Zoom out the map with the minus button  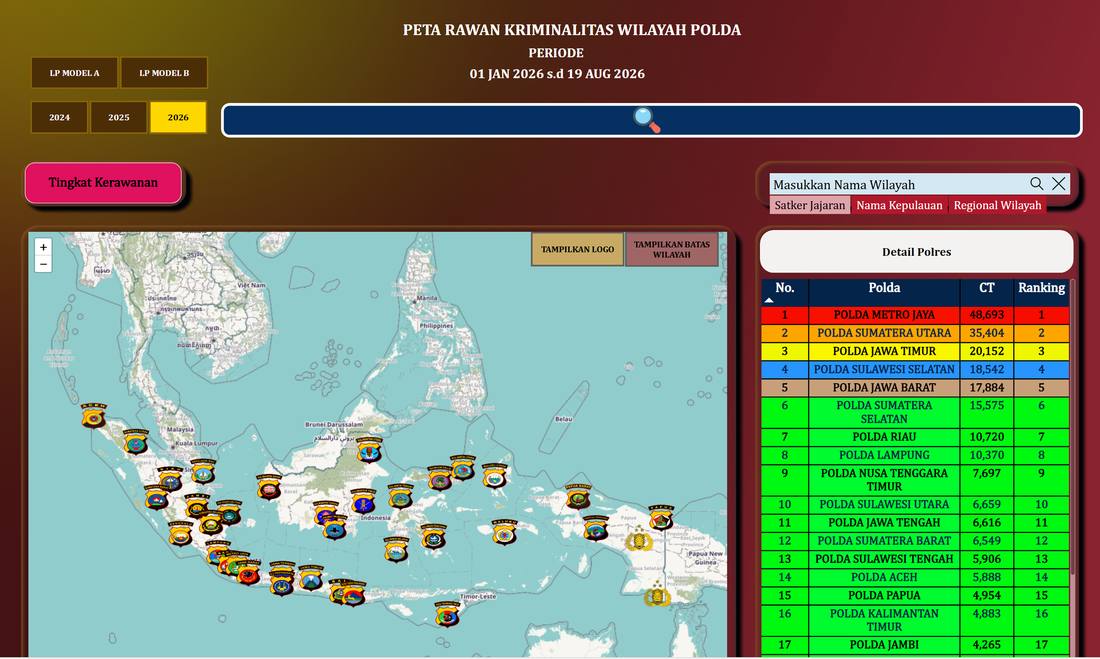43,264
